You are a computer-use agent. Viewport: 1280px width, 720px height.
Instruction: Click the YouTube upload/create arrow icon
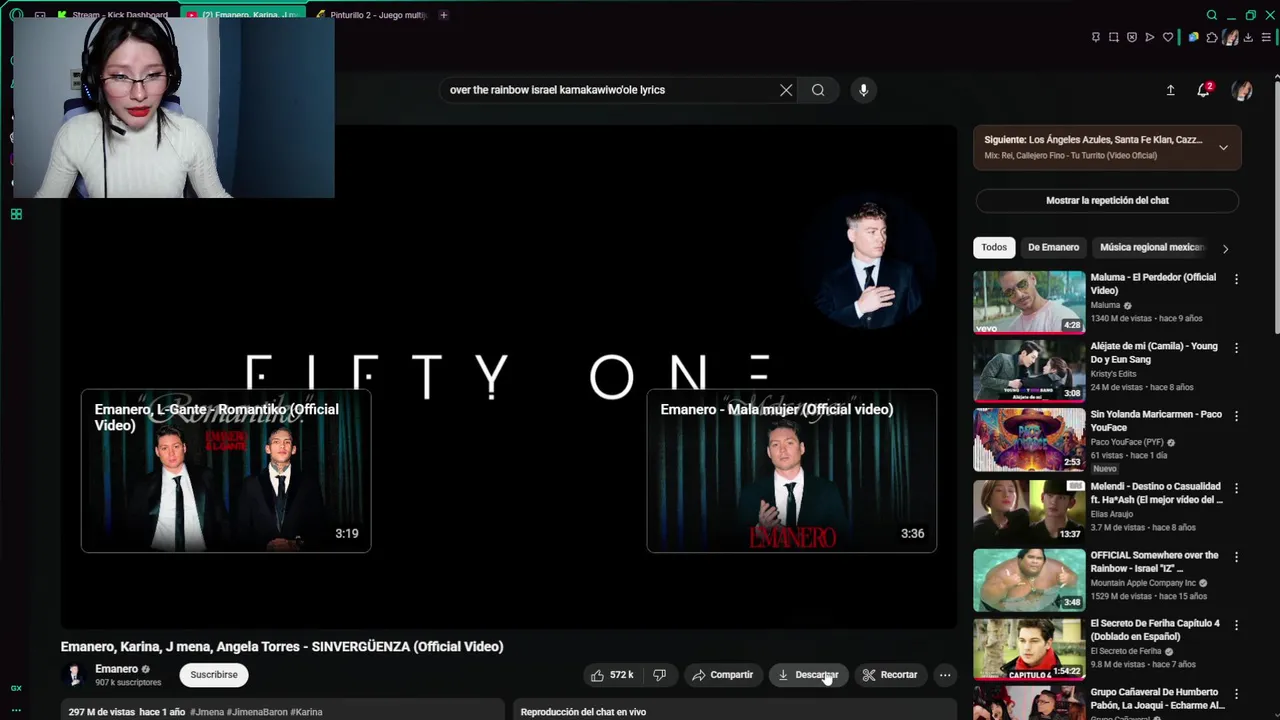[x=1170, y=90]
